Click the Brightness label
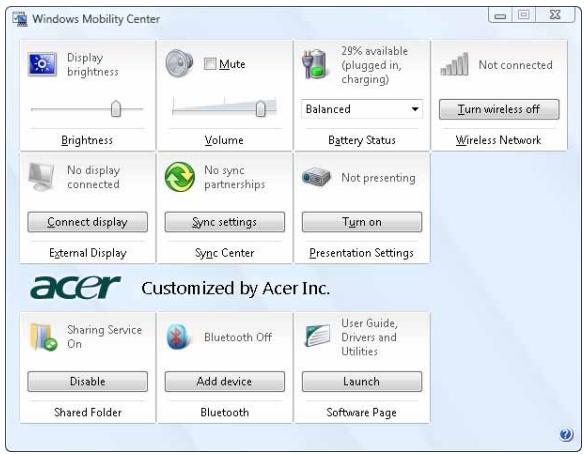The image size is (584, 454). 87,140
